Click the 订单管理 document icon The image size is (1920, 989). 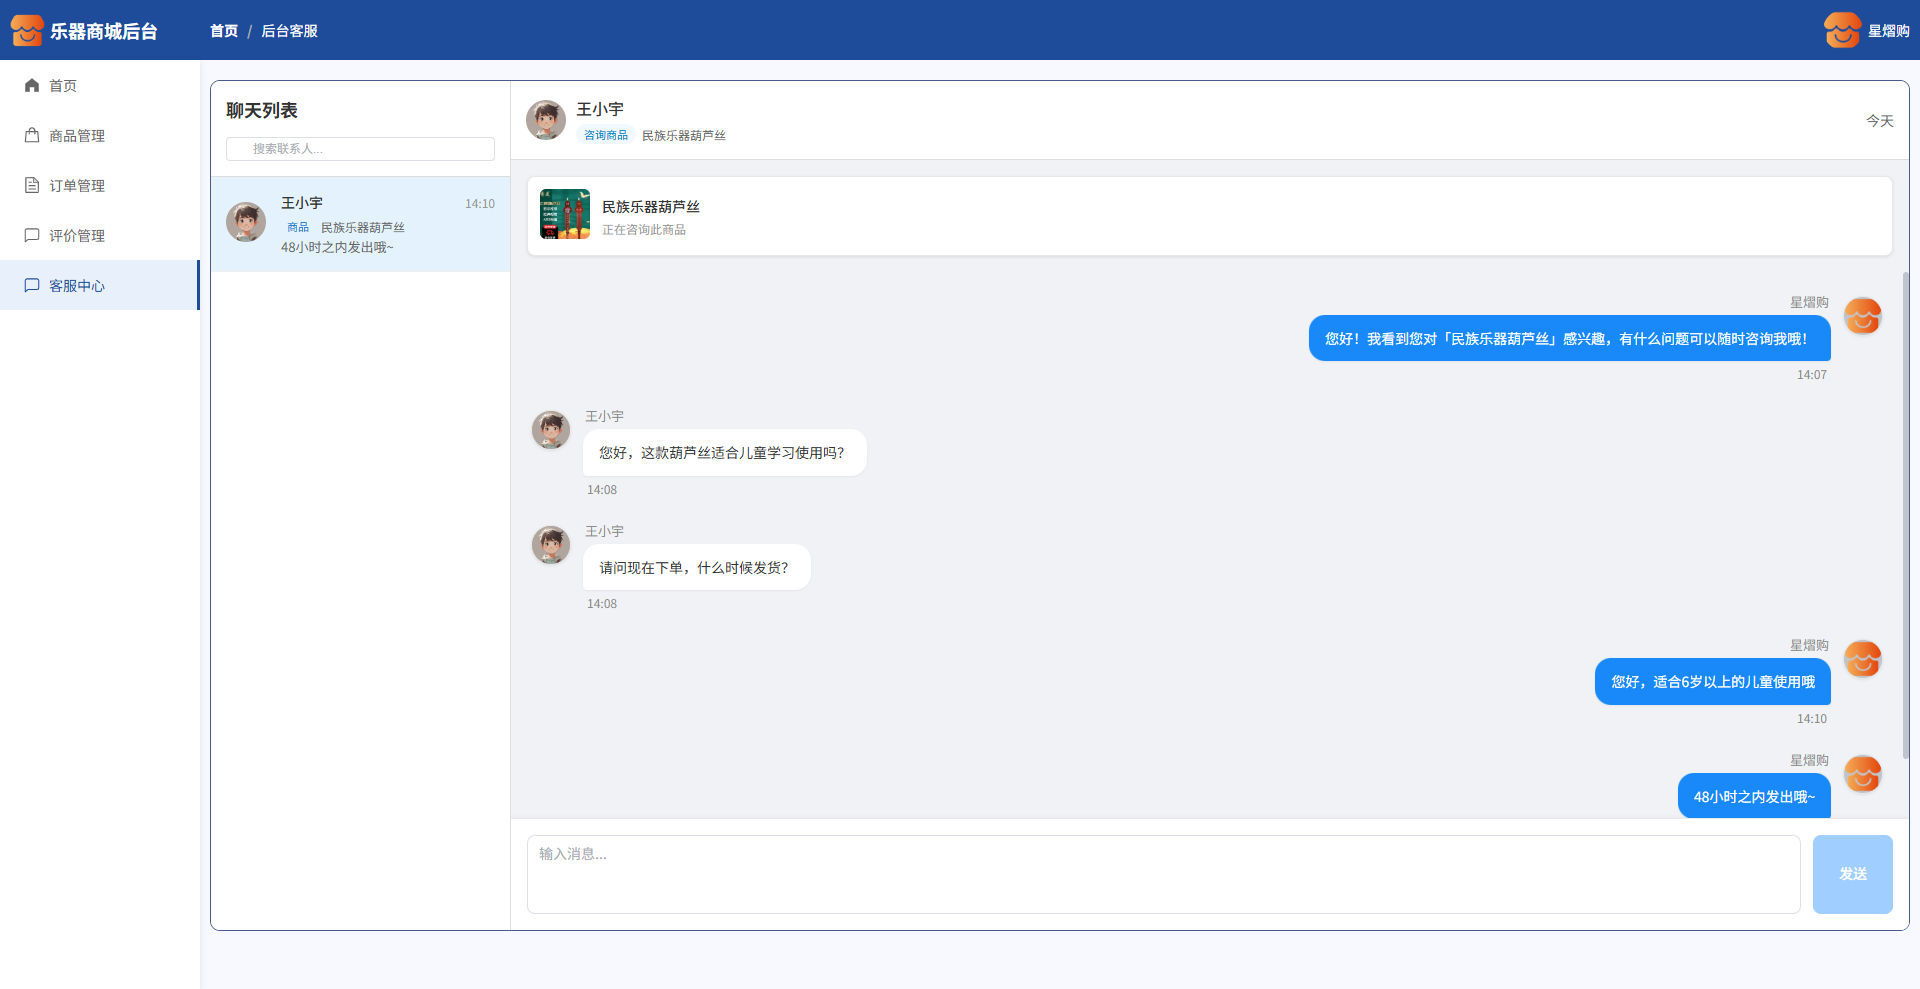(x=32, y=186)
